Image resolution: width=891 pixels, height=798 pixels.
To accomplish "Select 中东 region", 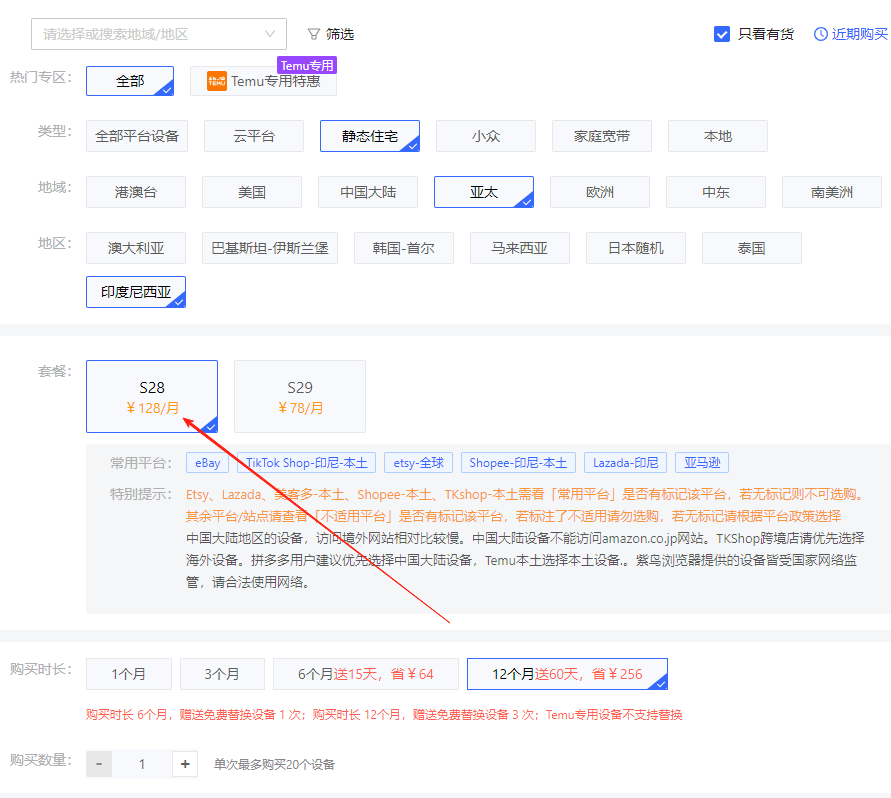I will point(715,192).
